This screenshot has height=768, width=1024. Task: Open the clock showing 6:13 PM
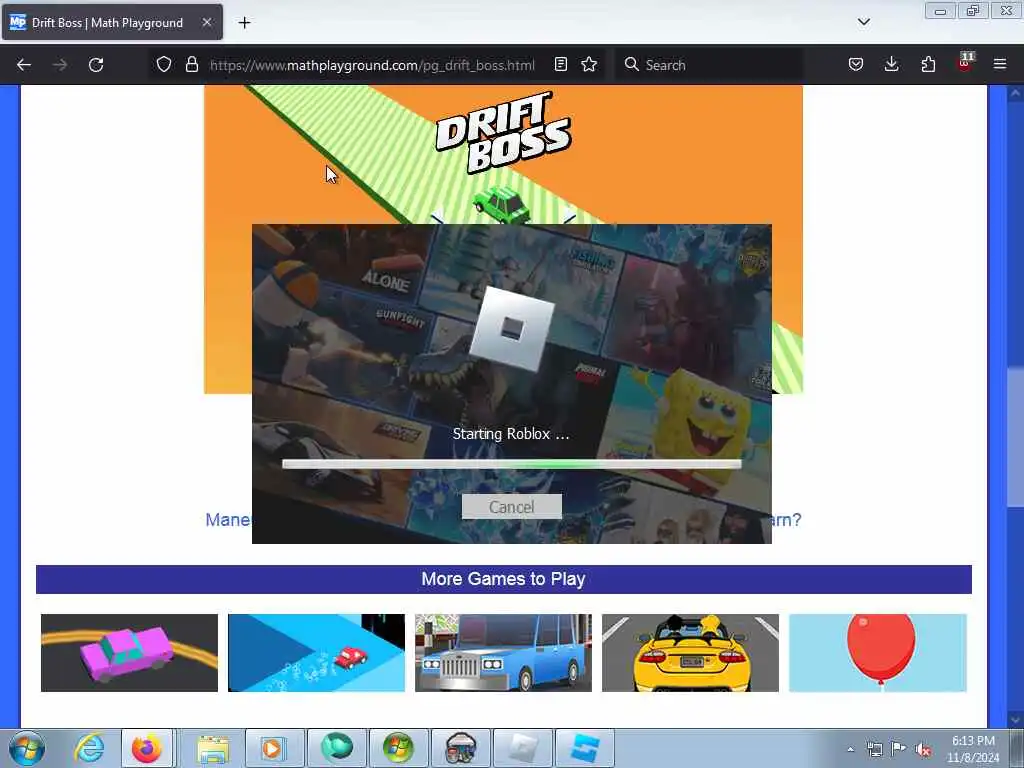pyautogui.click(x=973, y=749)
